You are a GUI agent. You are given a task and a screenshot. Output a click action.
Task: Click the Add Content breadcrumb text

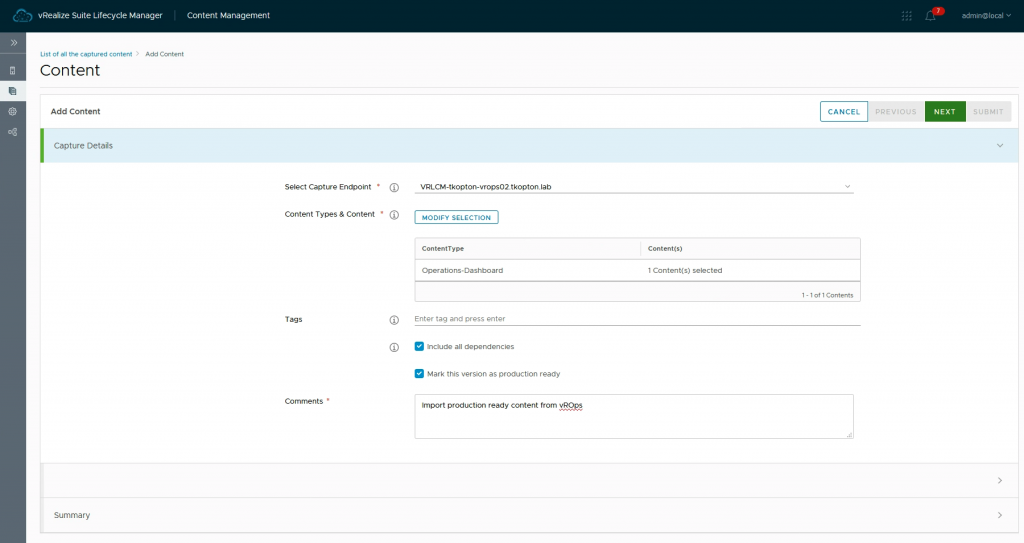pyautogui.click(x=165, y=54)
